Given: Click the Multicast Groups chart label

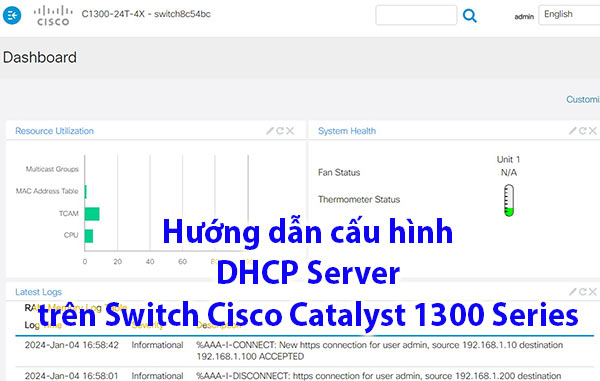Looking at the screenshot, I should pyautogui.click(x=52, y=169).
